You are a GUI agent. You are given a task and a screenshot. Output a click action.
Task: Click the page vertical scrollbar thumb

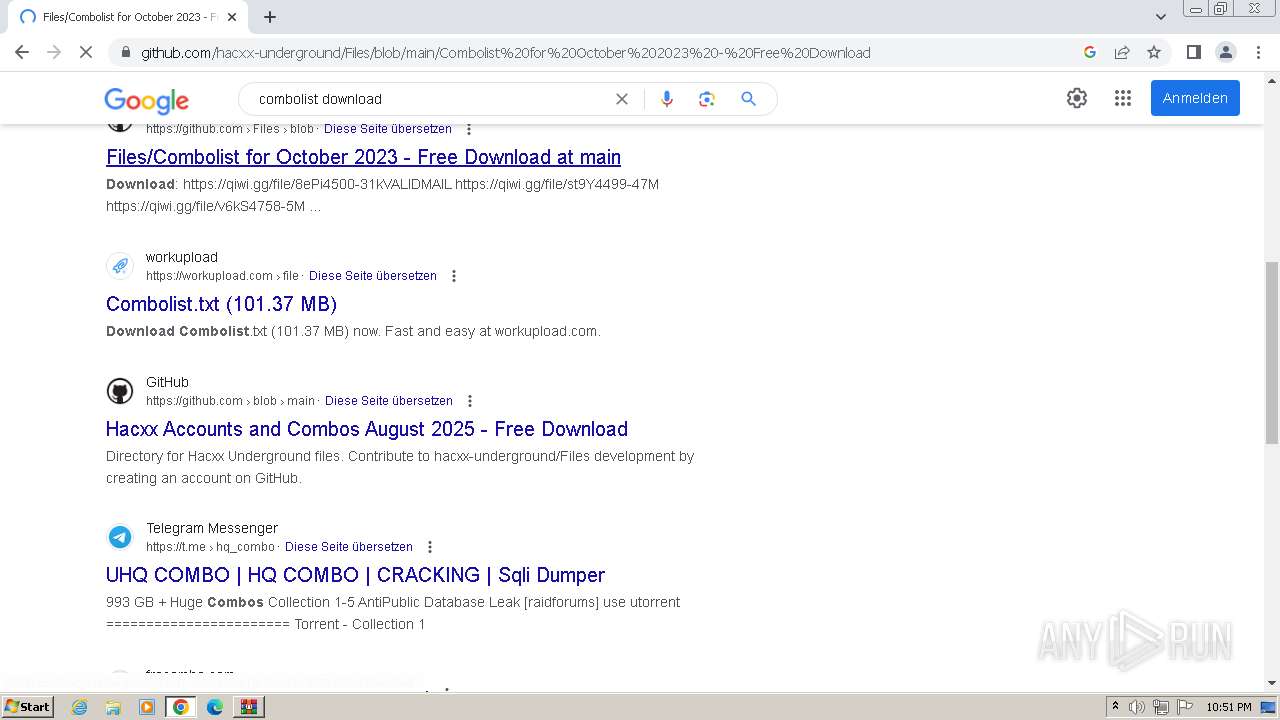tap(1272, 352)
